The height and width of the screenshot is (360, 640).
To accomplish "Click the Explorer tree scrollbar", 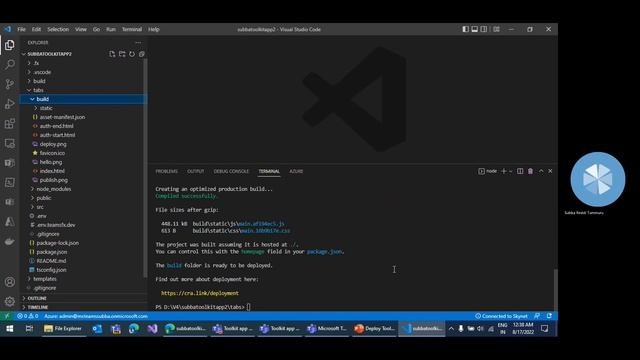I will (145, 167).
